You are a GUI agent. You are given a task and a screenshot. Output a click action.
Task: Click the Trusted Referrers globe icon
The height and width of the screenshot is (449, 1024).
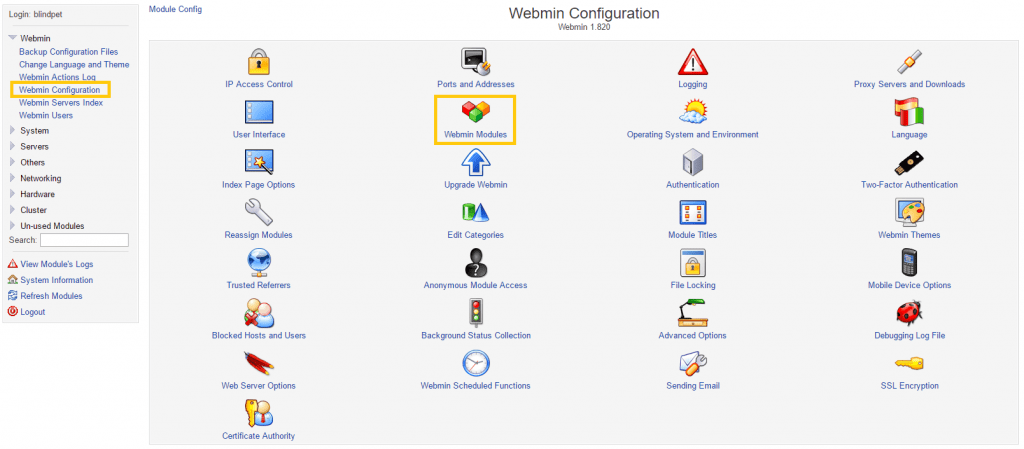(259, 263)
